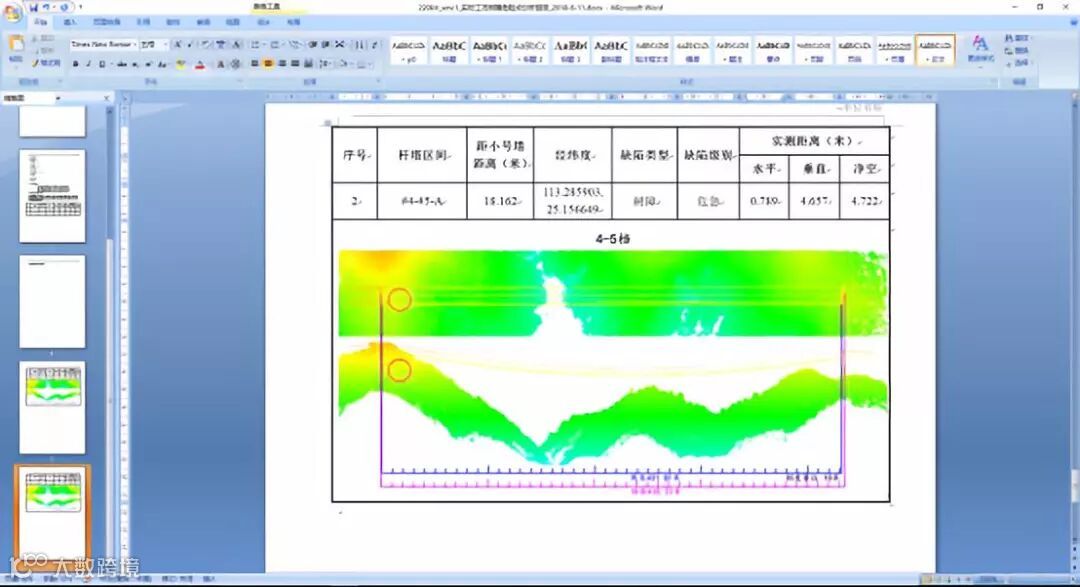Apply the Character Shading icon
Viewport: 1080px width, 587px height.
[x=220, y=64]
